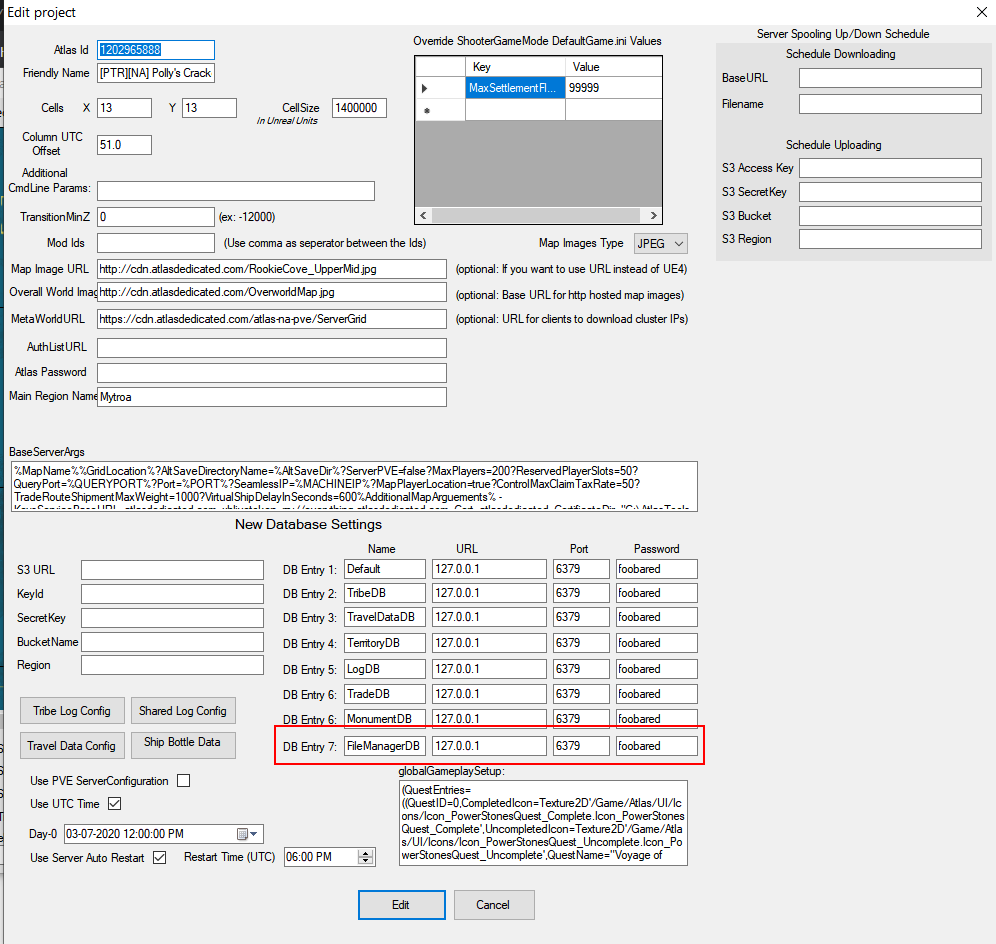Open Tribe Log Config
The width and height of the screenshot is (996, 944).
click(x=72, y=710)
